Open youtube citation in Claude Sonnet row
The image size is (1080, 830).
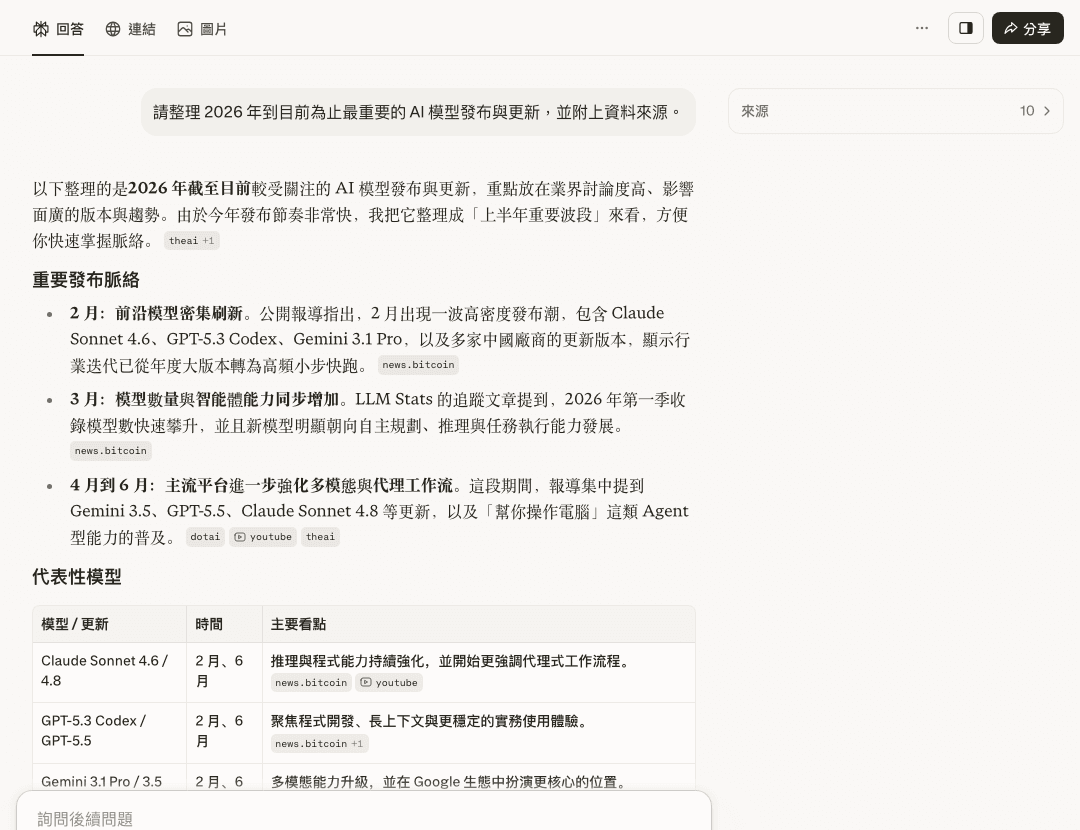tap(389, 683)
